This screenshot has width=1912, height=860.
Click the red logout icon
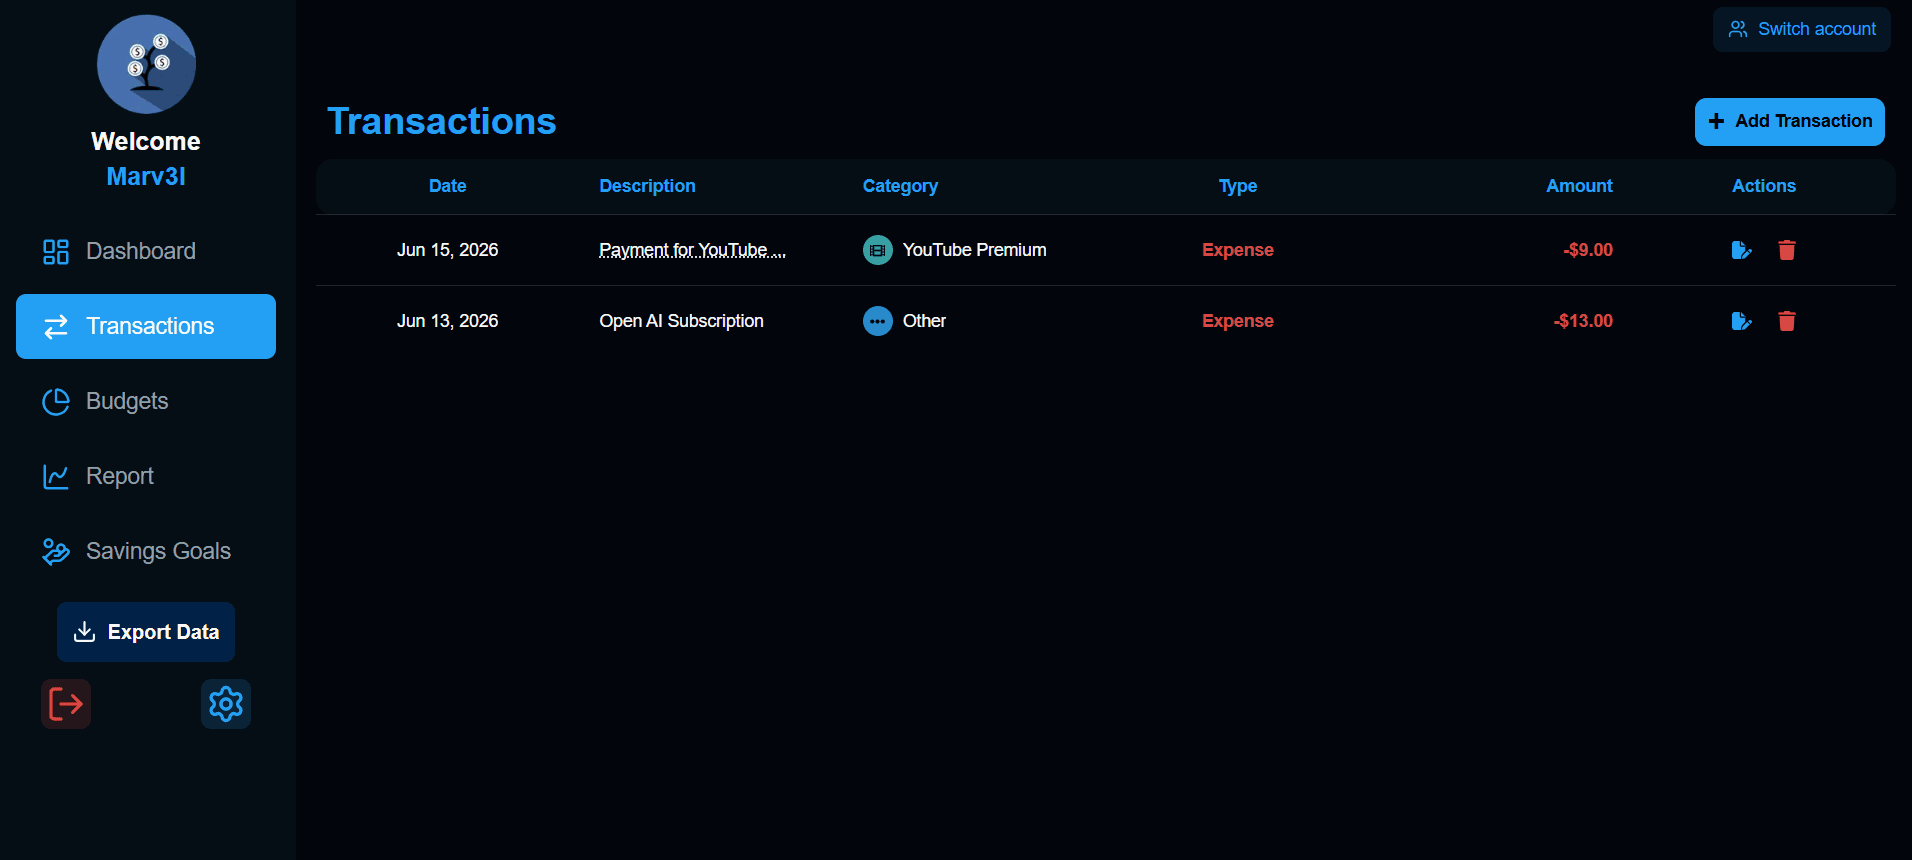[x=66, y=704]
